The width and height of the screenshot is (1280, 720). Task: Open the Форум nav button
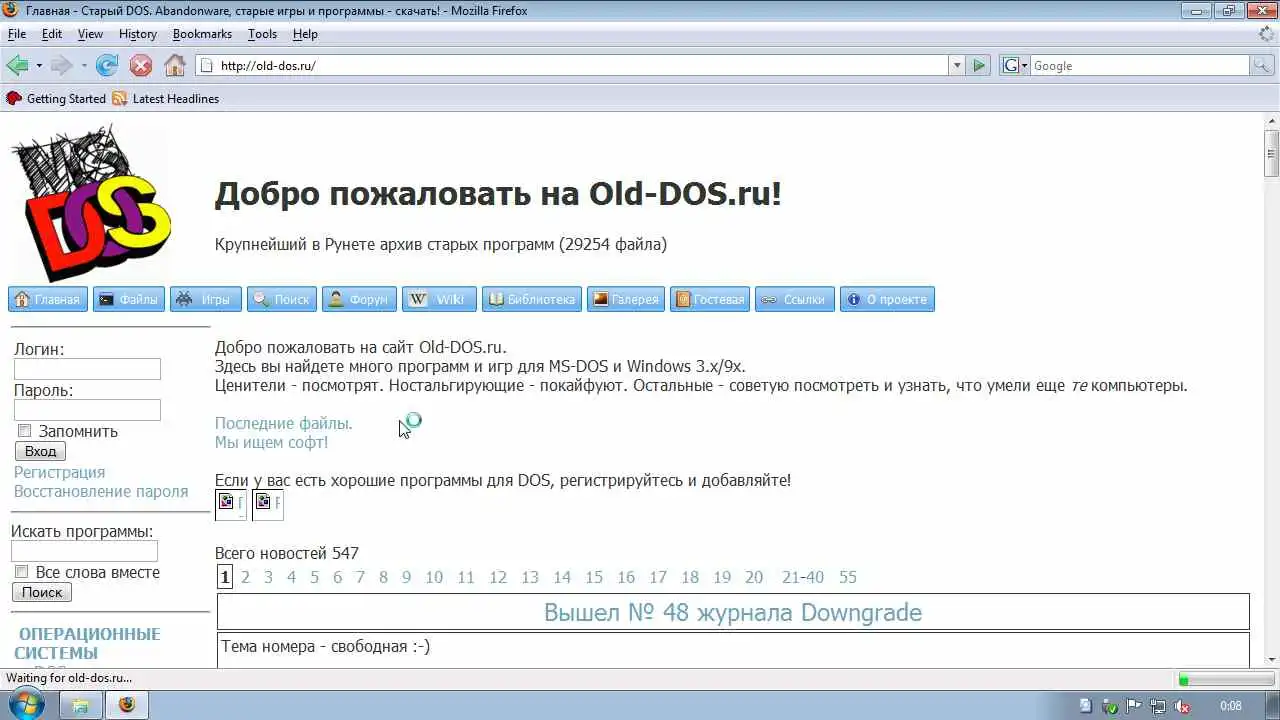(359, 299)
